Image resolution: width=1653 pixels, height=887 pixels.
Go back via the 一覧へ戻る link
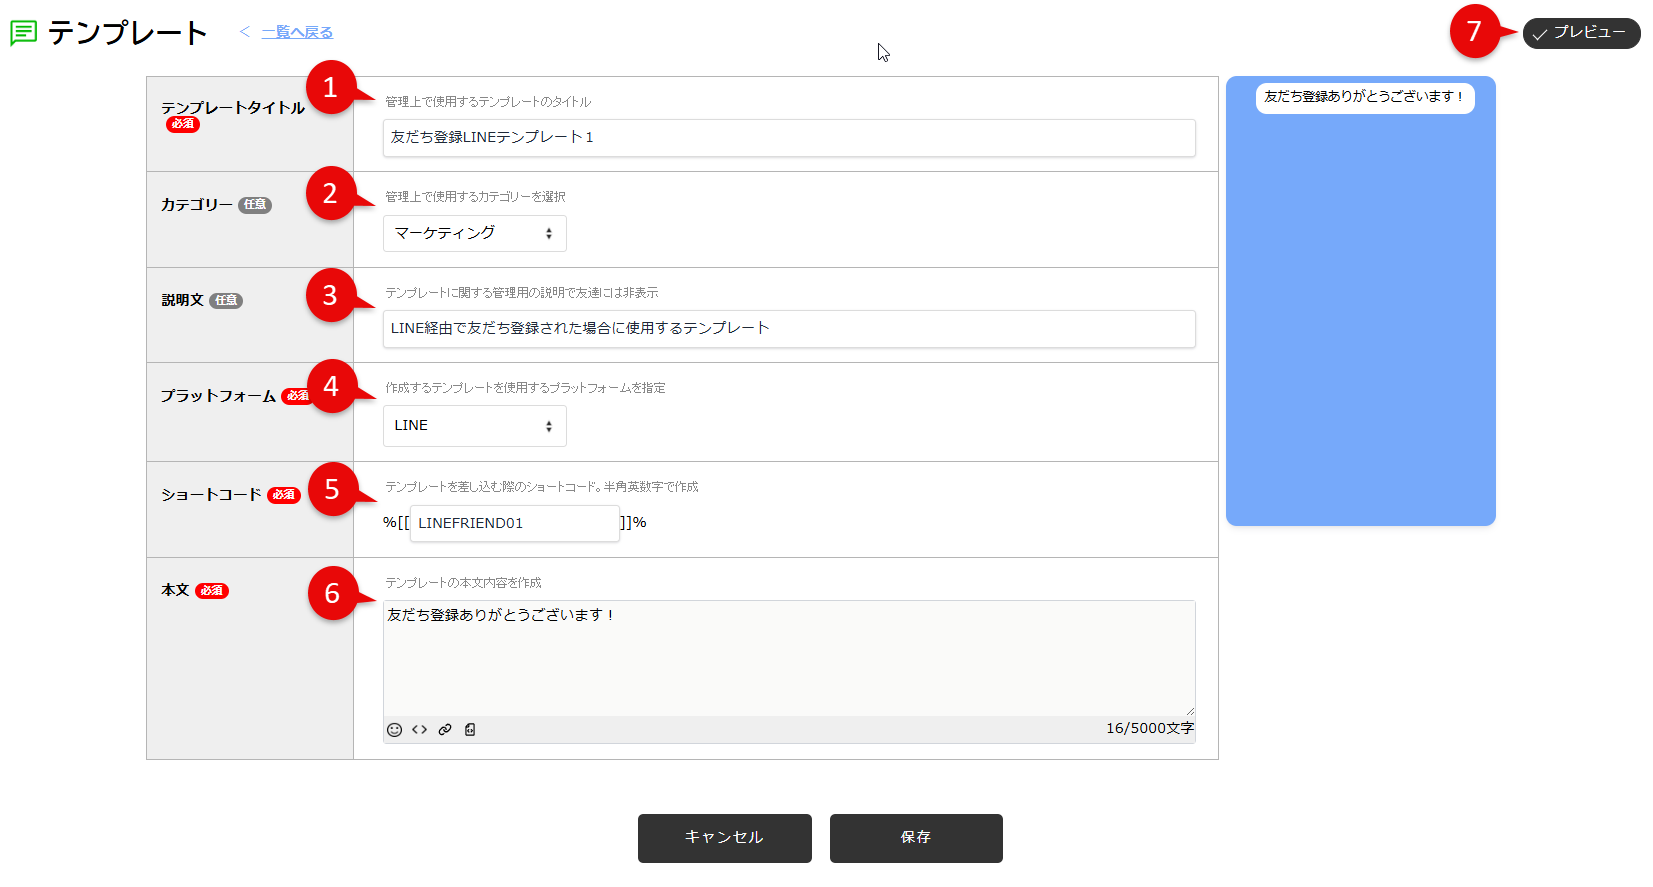(x=297, y=33)
